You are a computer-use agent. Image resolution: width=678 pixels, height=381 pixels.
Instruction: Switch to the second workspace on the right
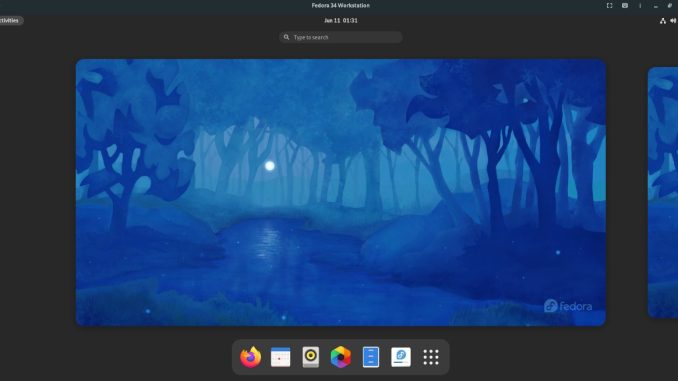point(663,192)
